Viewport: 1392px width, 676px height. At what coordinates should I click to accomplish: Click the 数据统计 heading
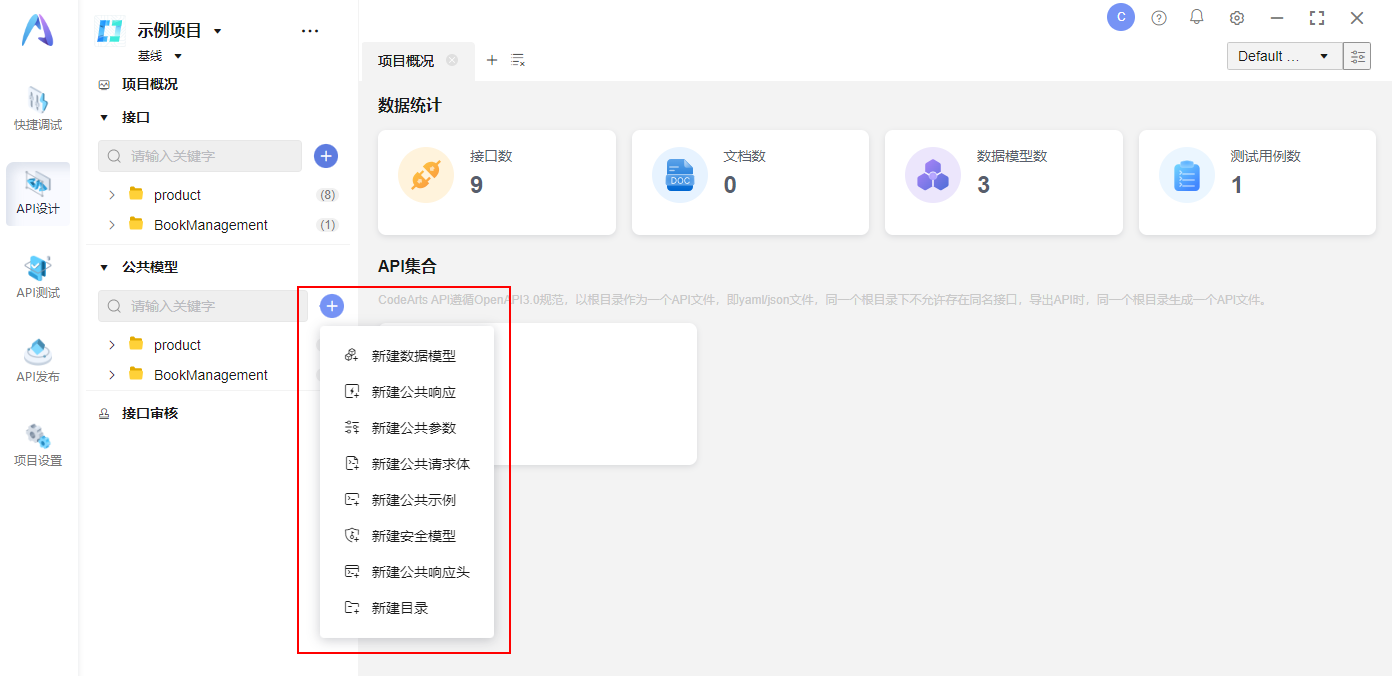point(410,105)
